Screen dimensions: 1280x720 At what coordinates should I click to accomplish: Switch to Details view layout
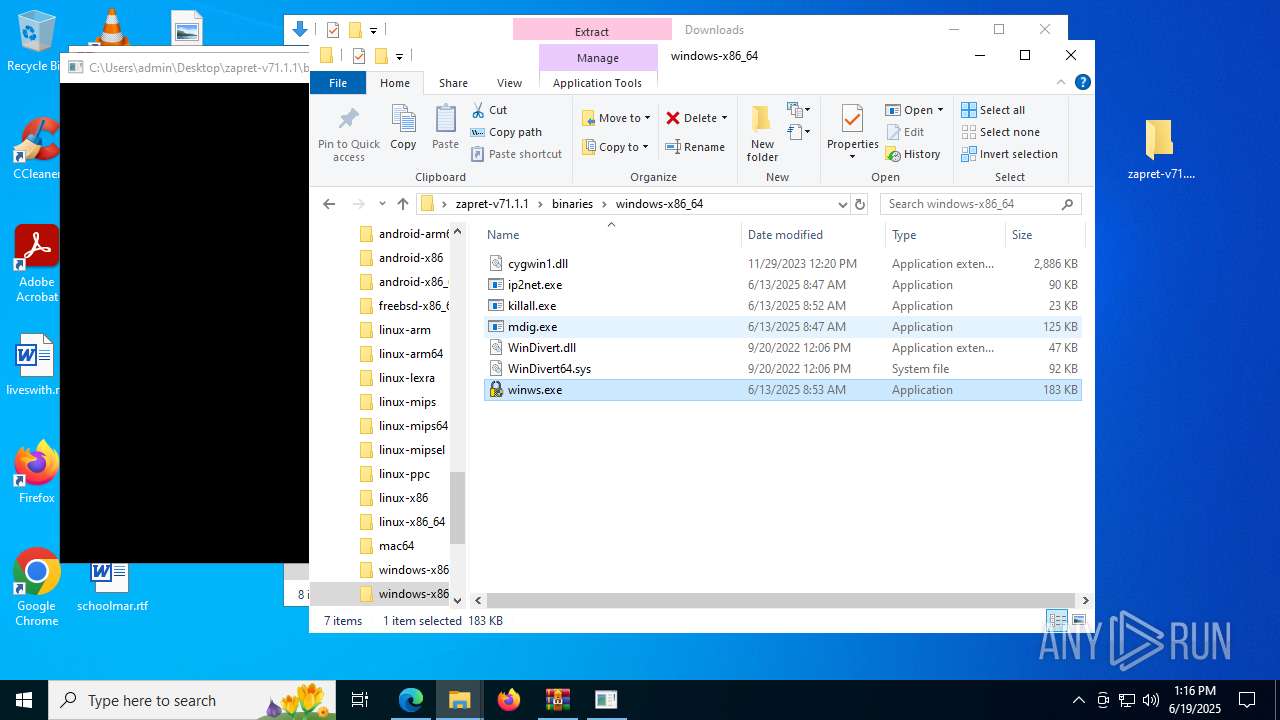[1057, 621]
